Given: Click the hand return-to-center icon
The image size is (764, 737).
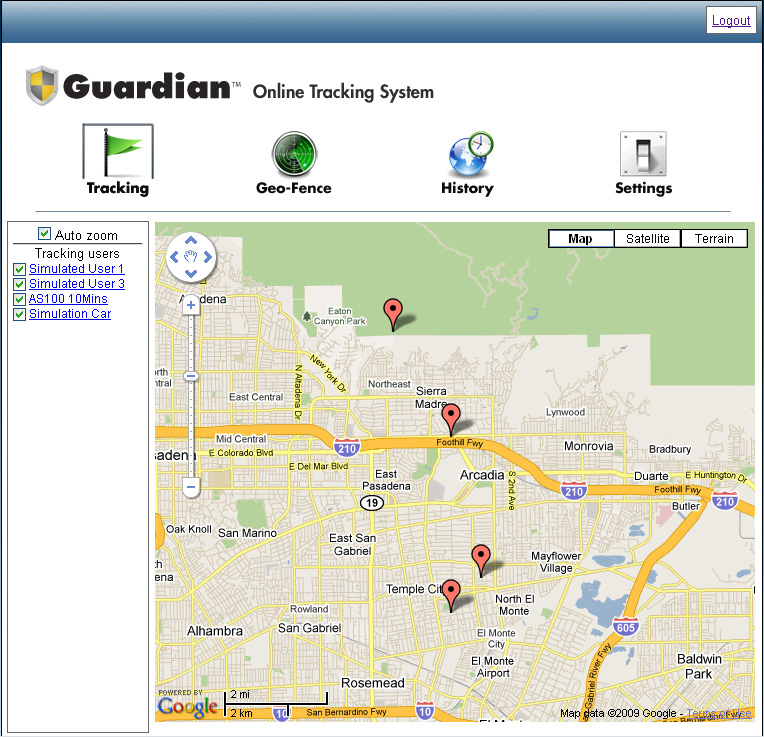Looking at the screenshot, I should [191, 257].
